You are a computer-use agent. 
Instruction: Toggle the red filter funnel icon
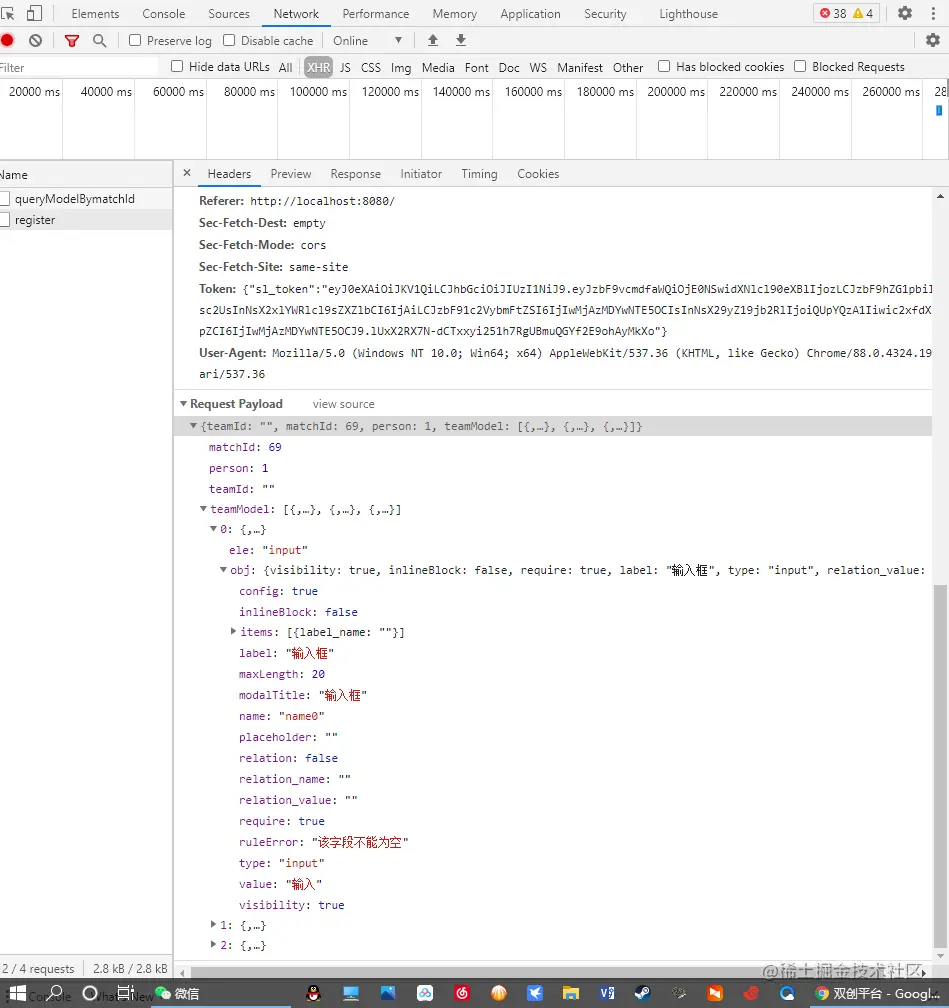tap(72, 41)
